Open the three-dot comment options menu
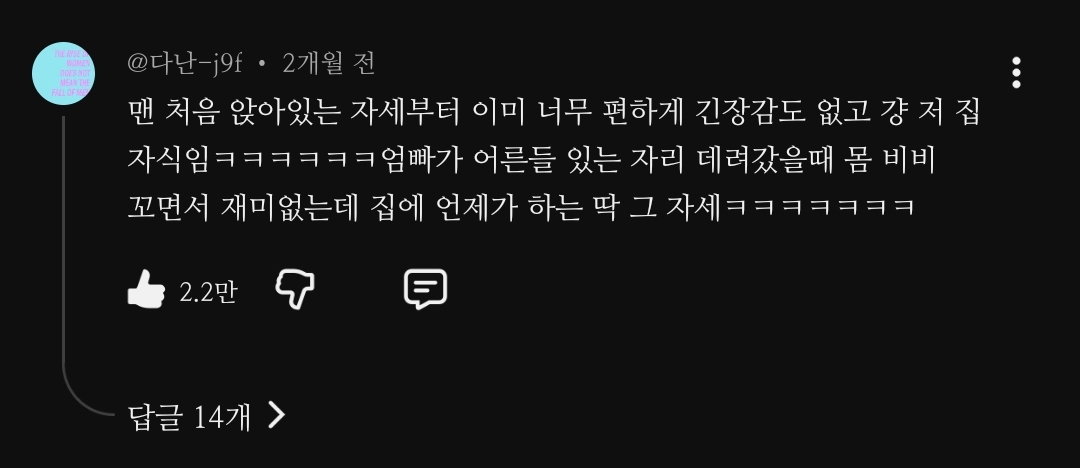This screenshot has width=1080, height=468. pyautogui.click(x=1016, y=73)
